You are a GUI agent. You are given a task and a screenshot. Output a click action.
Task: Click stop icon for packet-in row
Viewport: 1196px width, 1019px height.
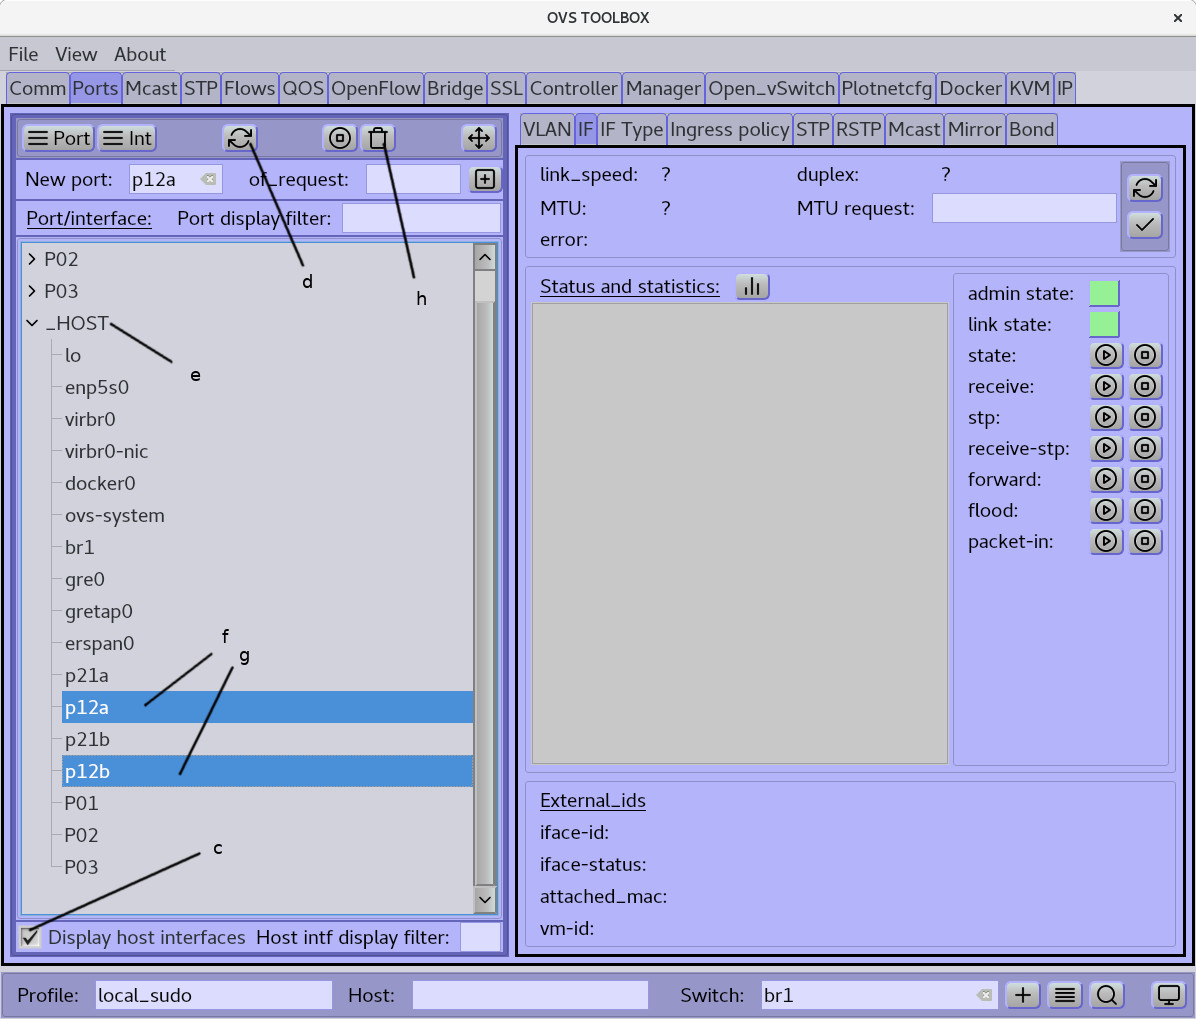coord(1145,542)
